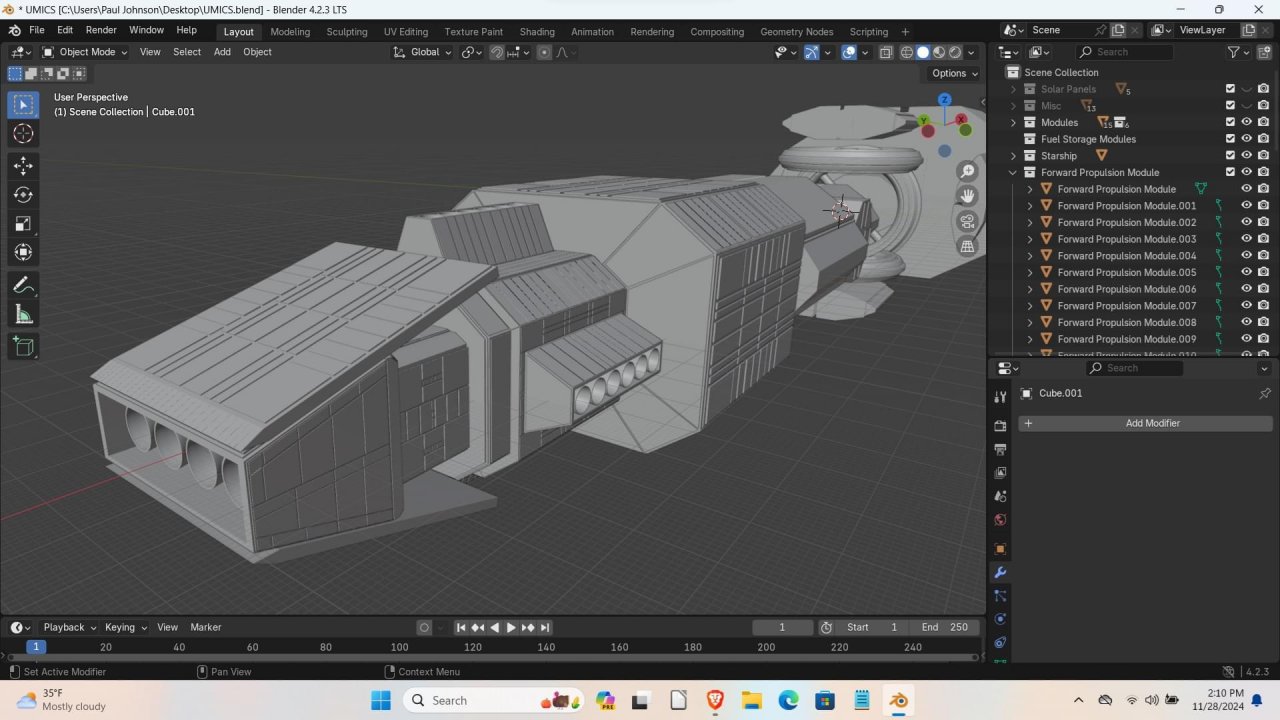Activate the Annotate pencil tool
Screen dimensions: 1280x720
point(23,286)
